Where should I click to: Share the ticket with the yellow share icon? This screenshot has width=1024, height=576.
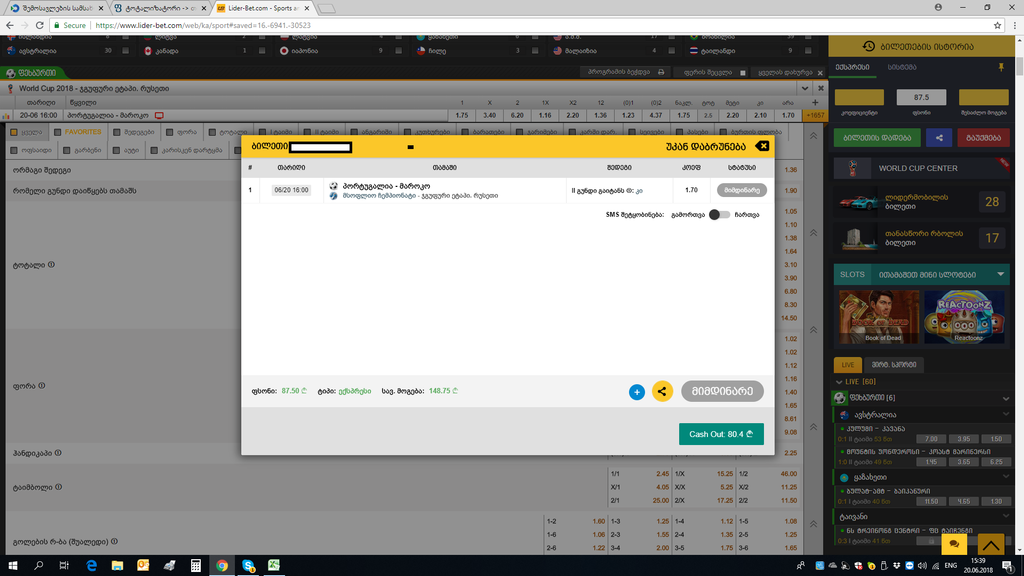pyautogui.click(x=662, y=391)
